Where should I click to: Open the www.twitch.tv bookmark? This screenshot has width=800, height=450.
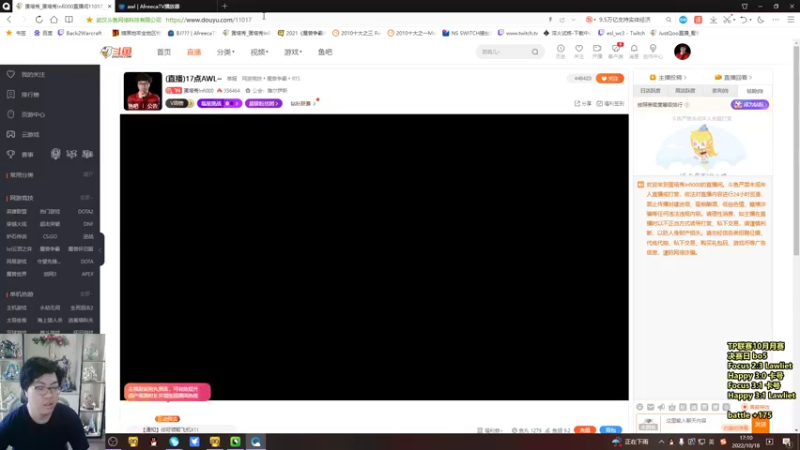pos(517,33)
